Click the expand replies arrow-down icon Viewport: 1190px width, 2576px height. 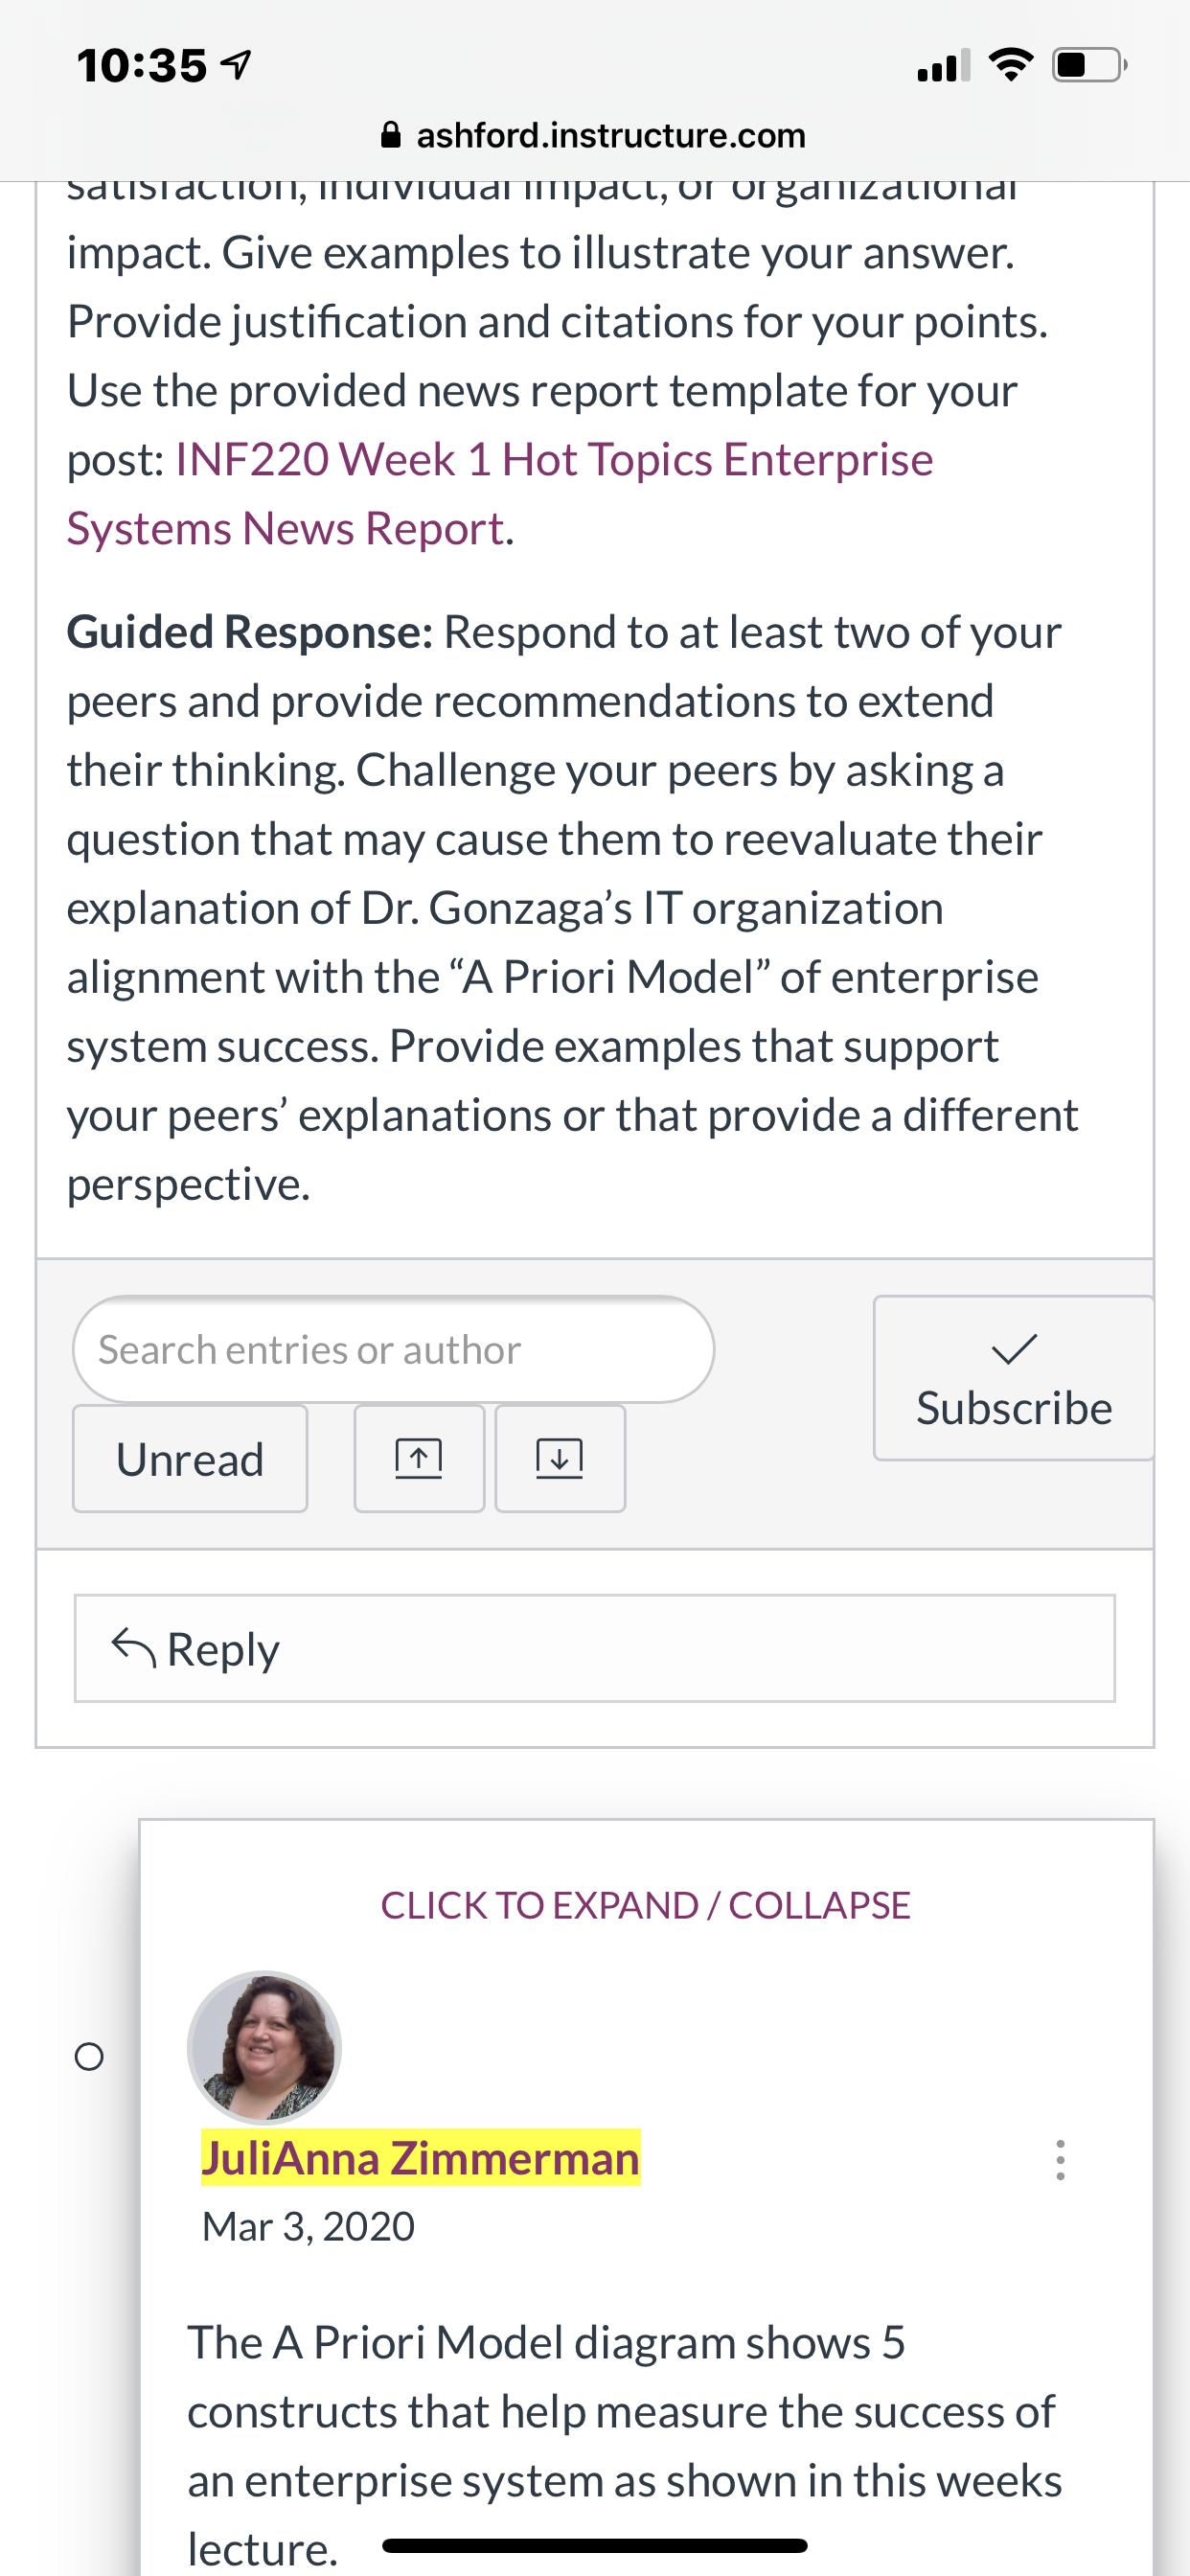[x=560, y=1458]
